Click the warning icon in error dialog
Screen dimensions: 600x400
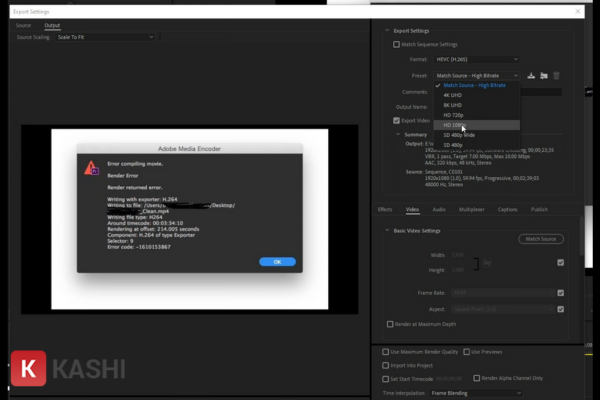92,168
